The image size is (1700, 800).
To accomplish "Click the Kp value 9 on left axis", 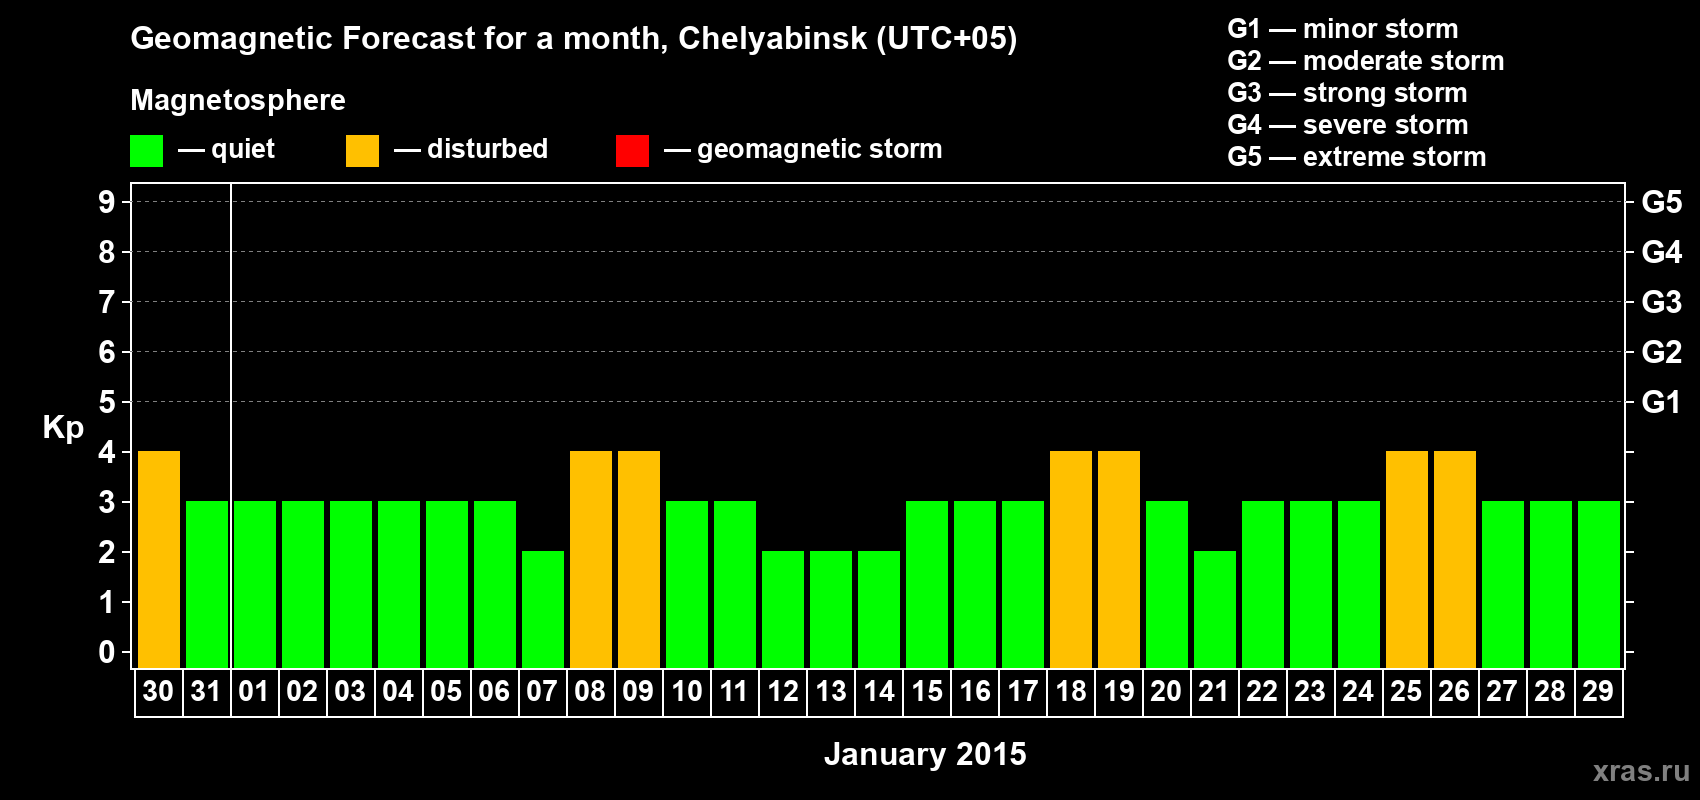I will coord(107,202).
